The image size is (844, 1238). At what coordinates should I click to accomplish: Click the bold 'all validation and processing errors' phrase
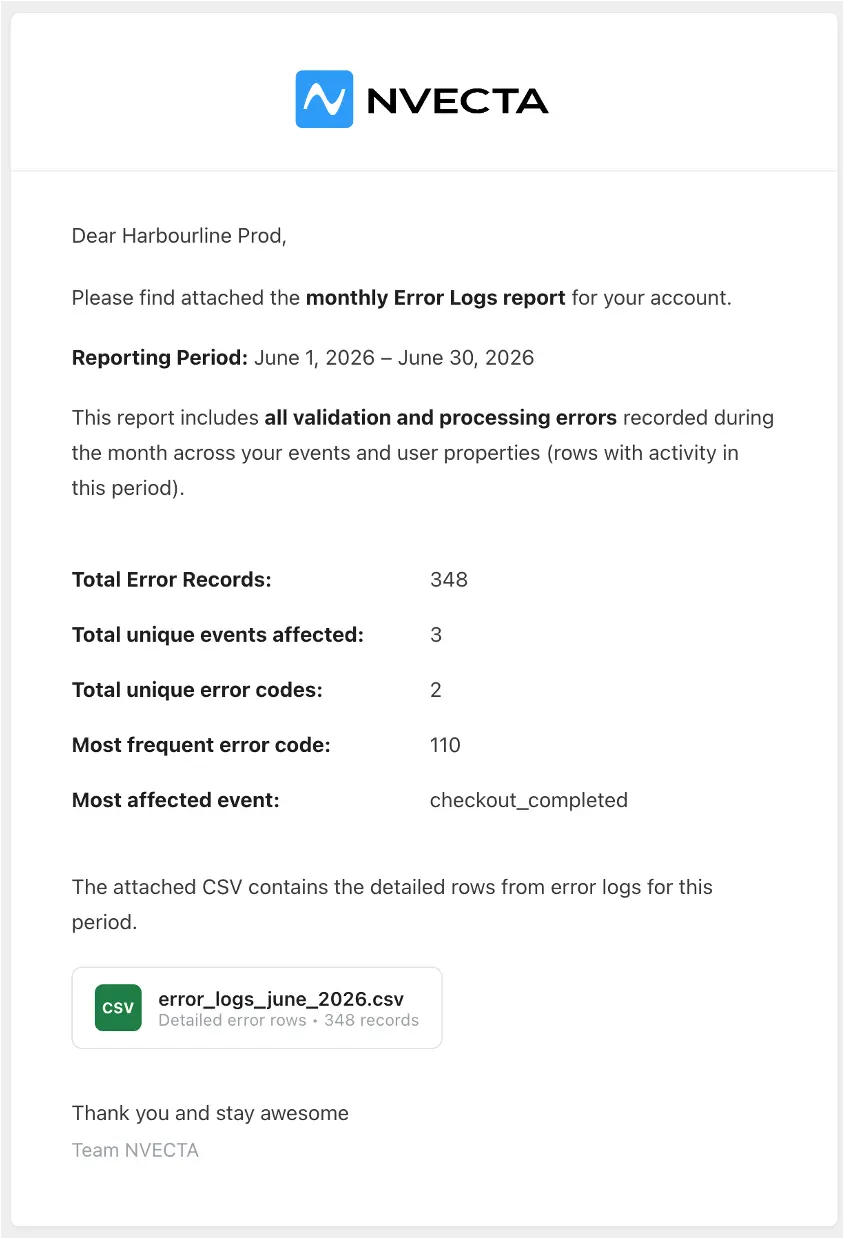pyautogui.click(x=440, y=417)
